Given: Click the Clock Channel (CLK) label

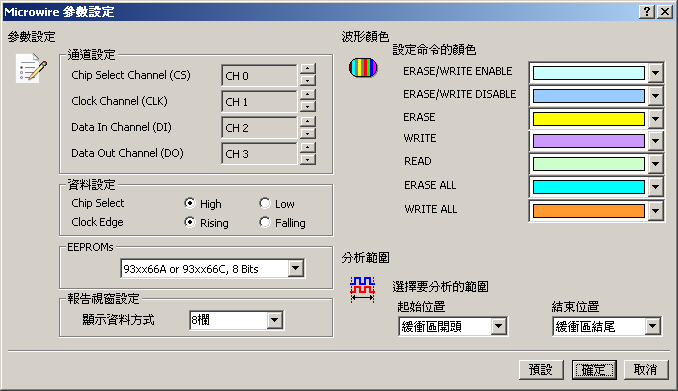Looking at the screenshot, I should [x=119, y=101].
